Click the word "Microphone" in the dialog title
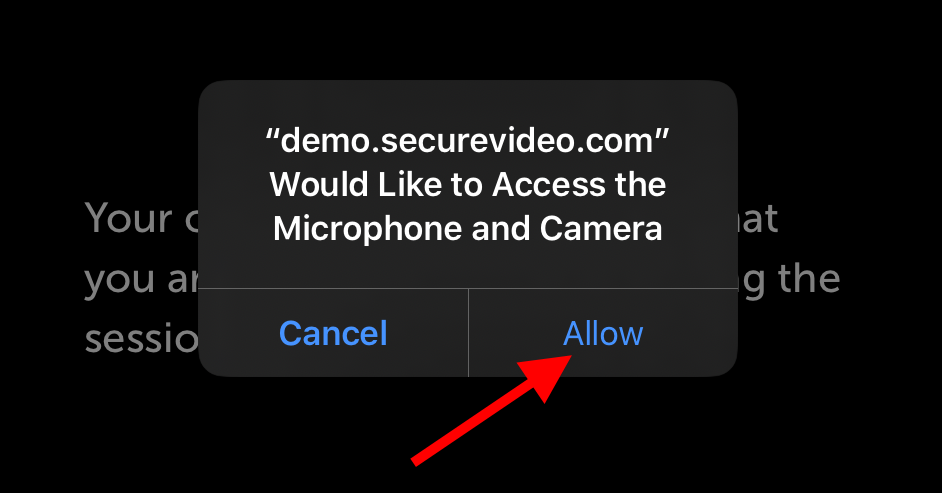Viewport: 942px width, 493px height. tap(368, 230)
